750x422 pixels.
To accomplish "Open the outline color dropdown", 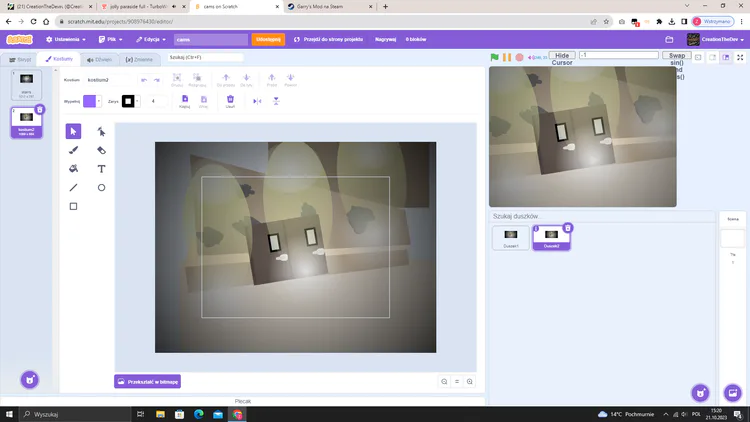I will tap(137, 101).
